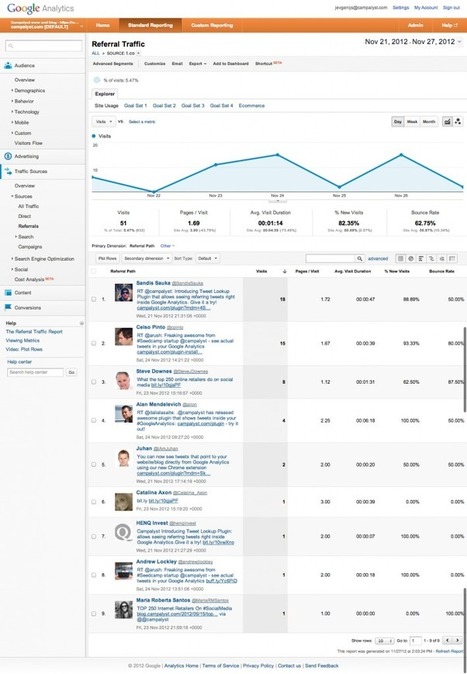Open the Export dropdown

(x=197, y=64)
